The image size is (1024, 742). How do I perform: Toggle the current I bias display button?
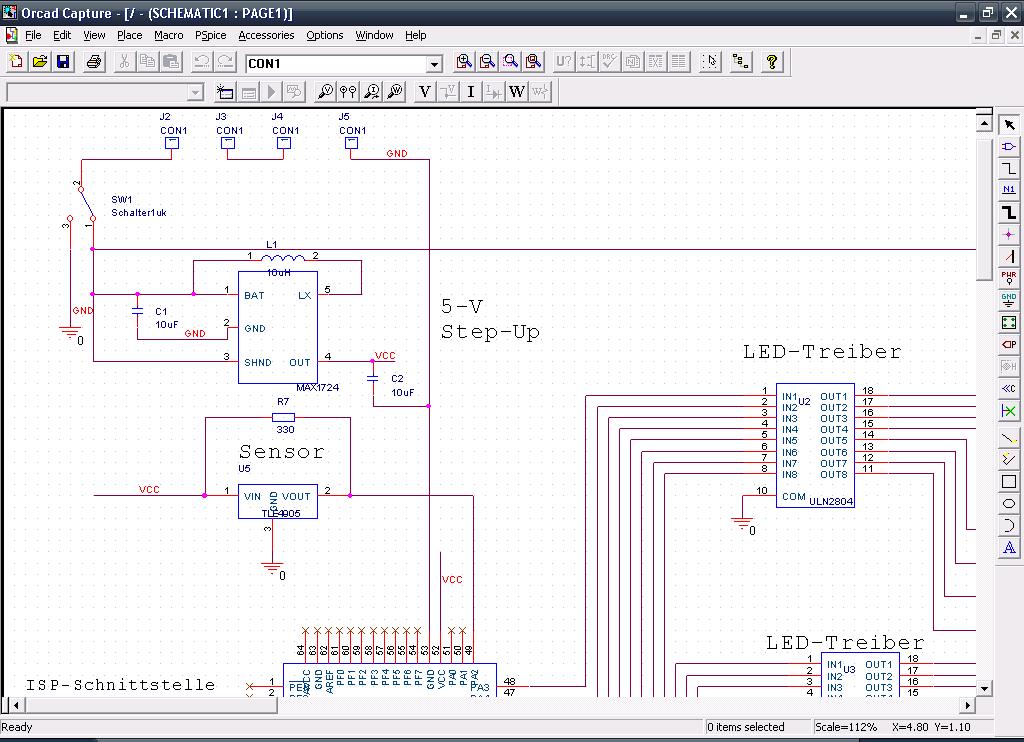471,92
